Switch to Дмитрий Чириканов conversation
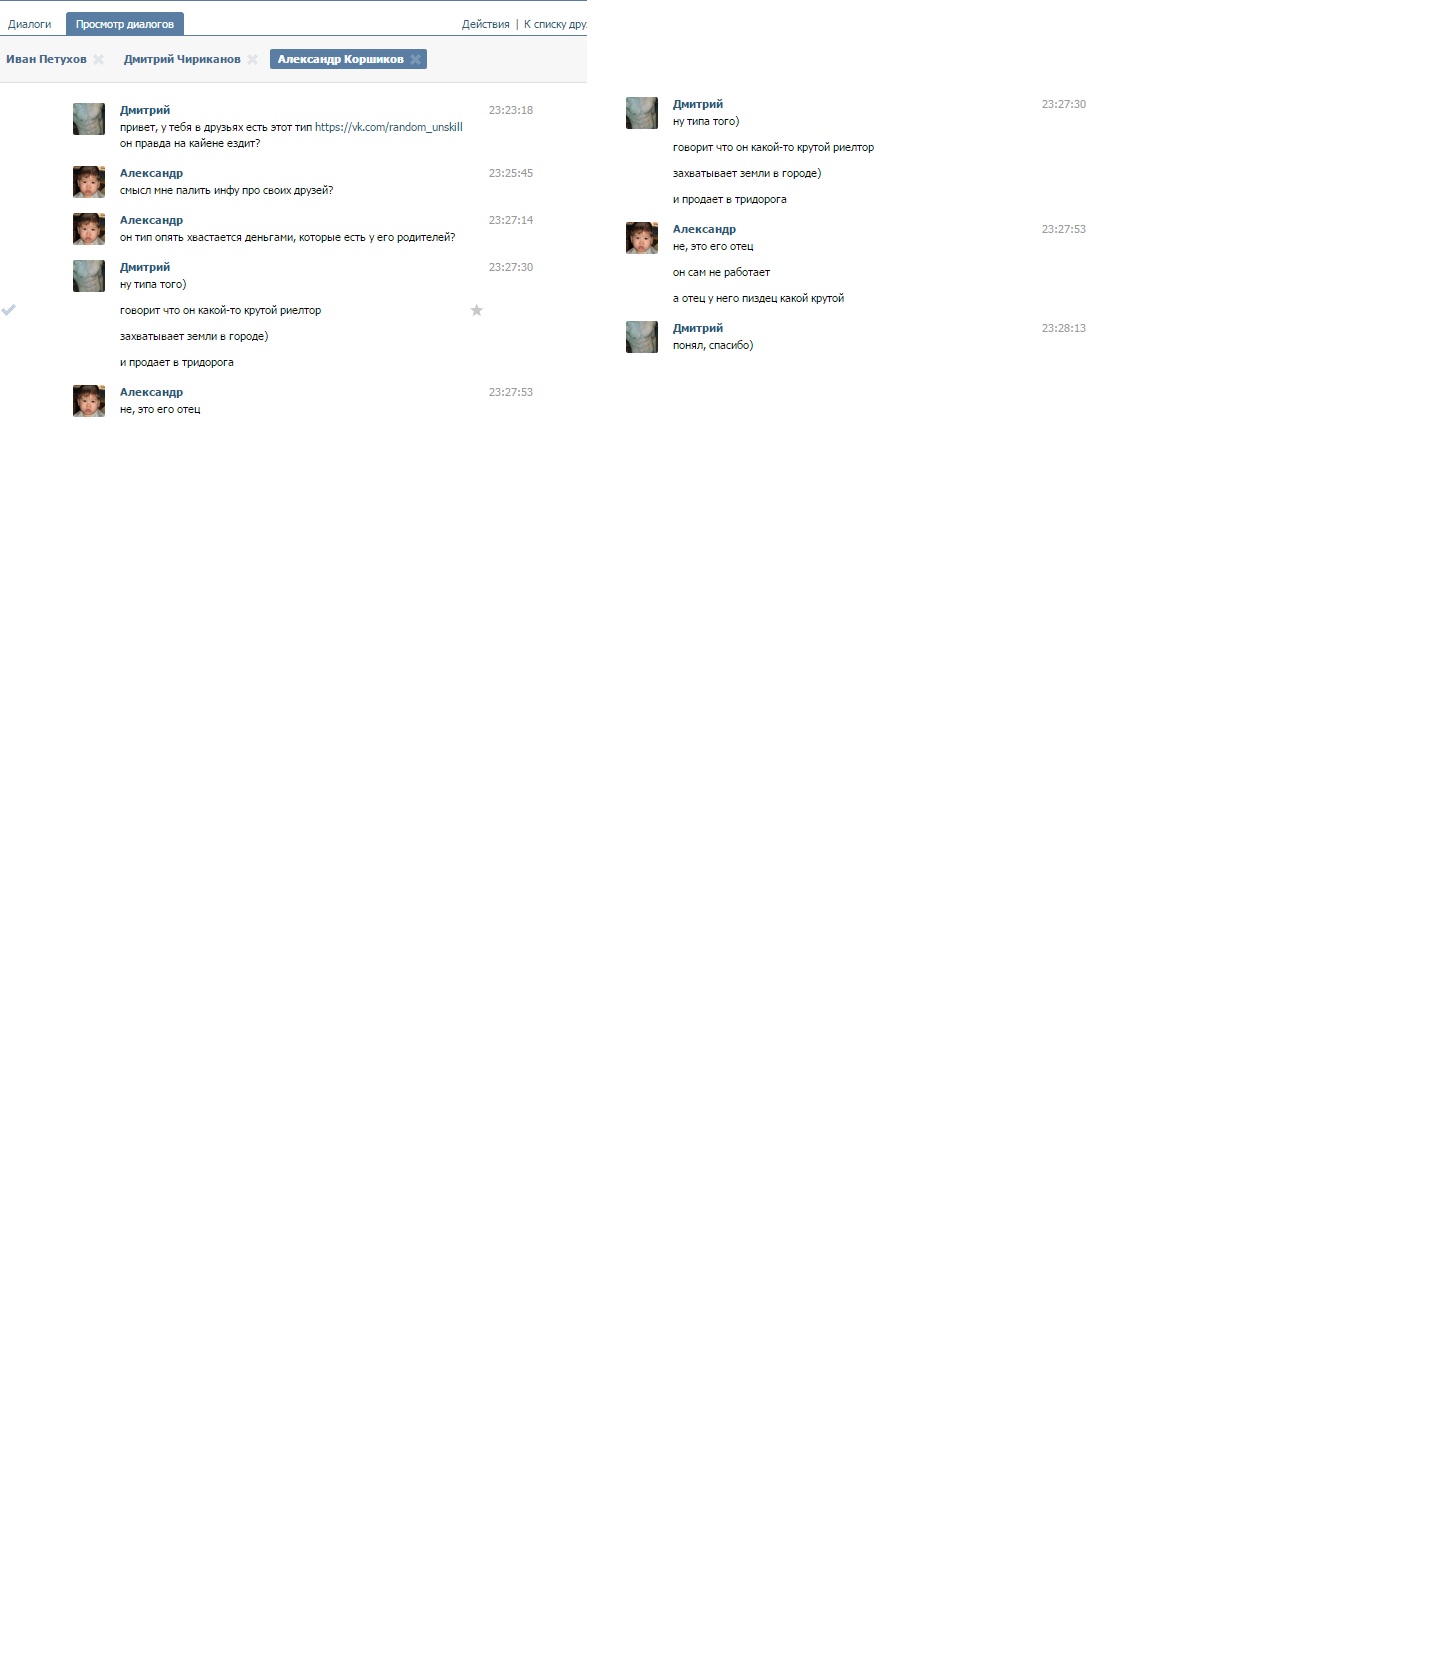1432x1664 pixels. tap(182, 60)
